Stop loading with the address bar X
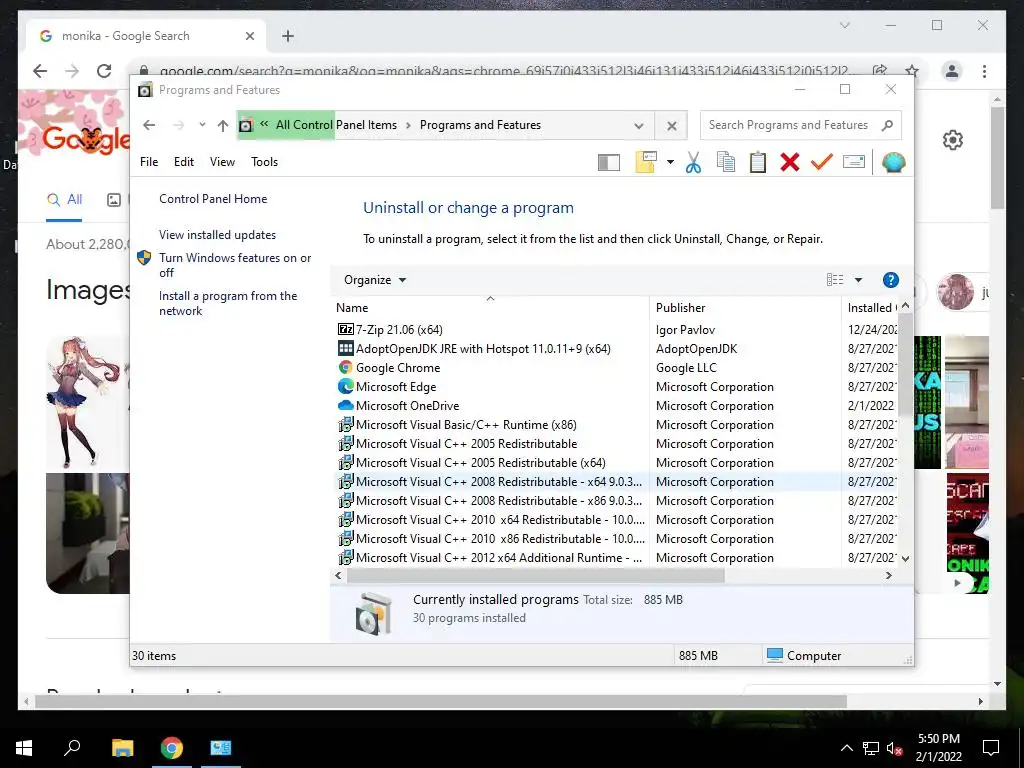Screen dimensions: 1024x768 pyautogui.click(x=671, y=125)
